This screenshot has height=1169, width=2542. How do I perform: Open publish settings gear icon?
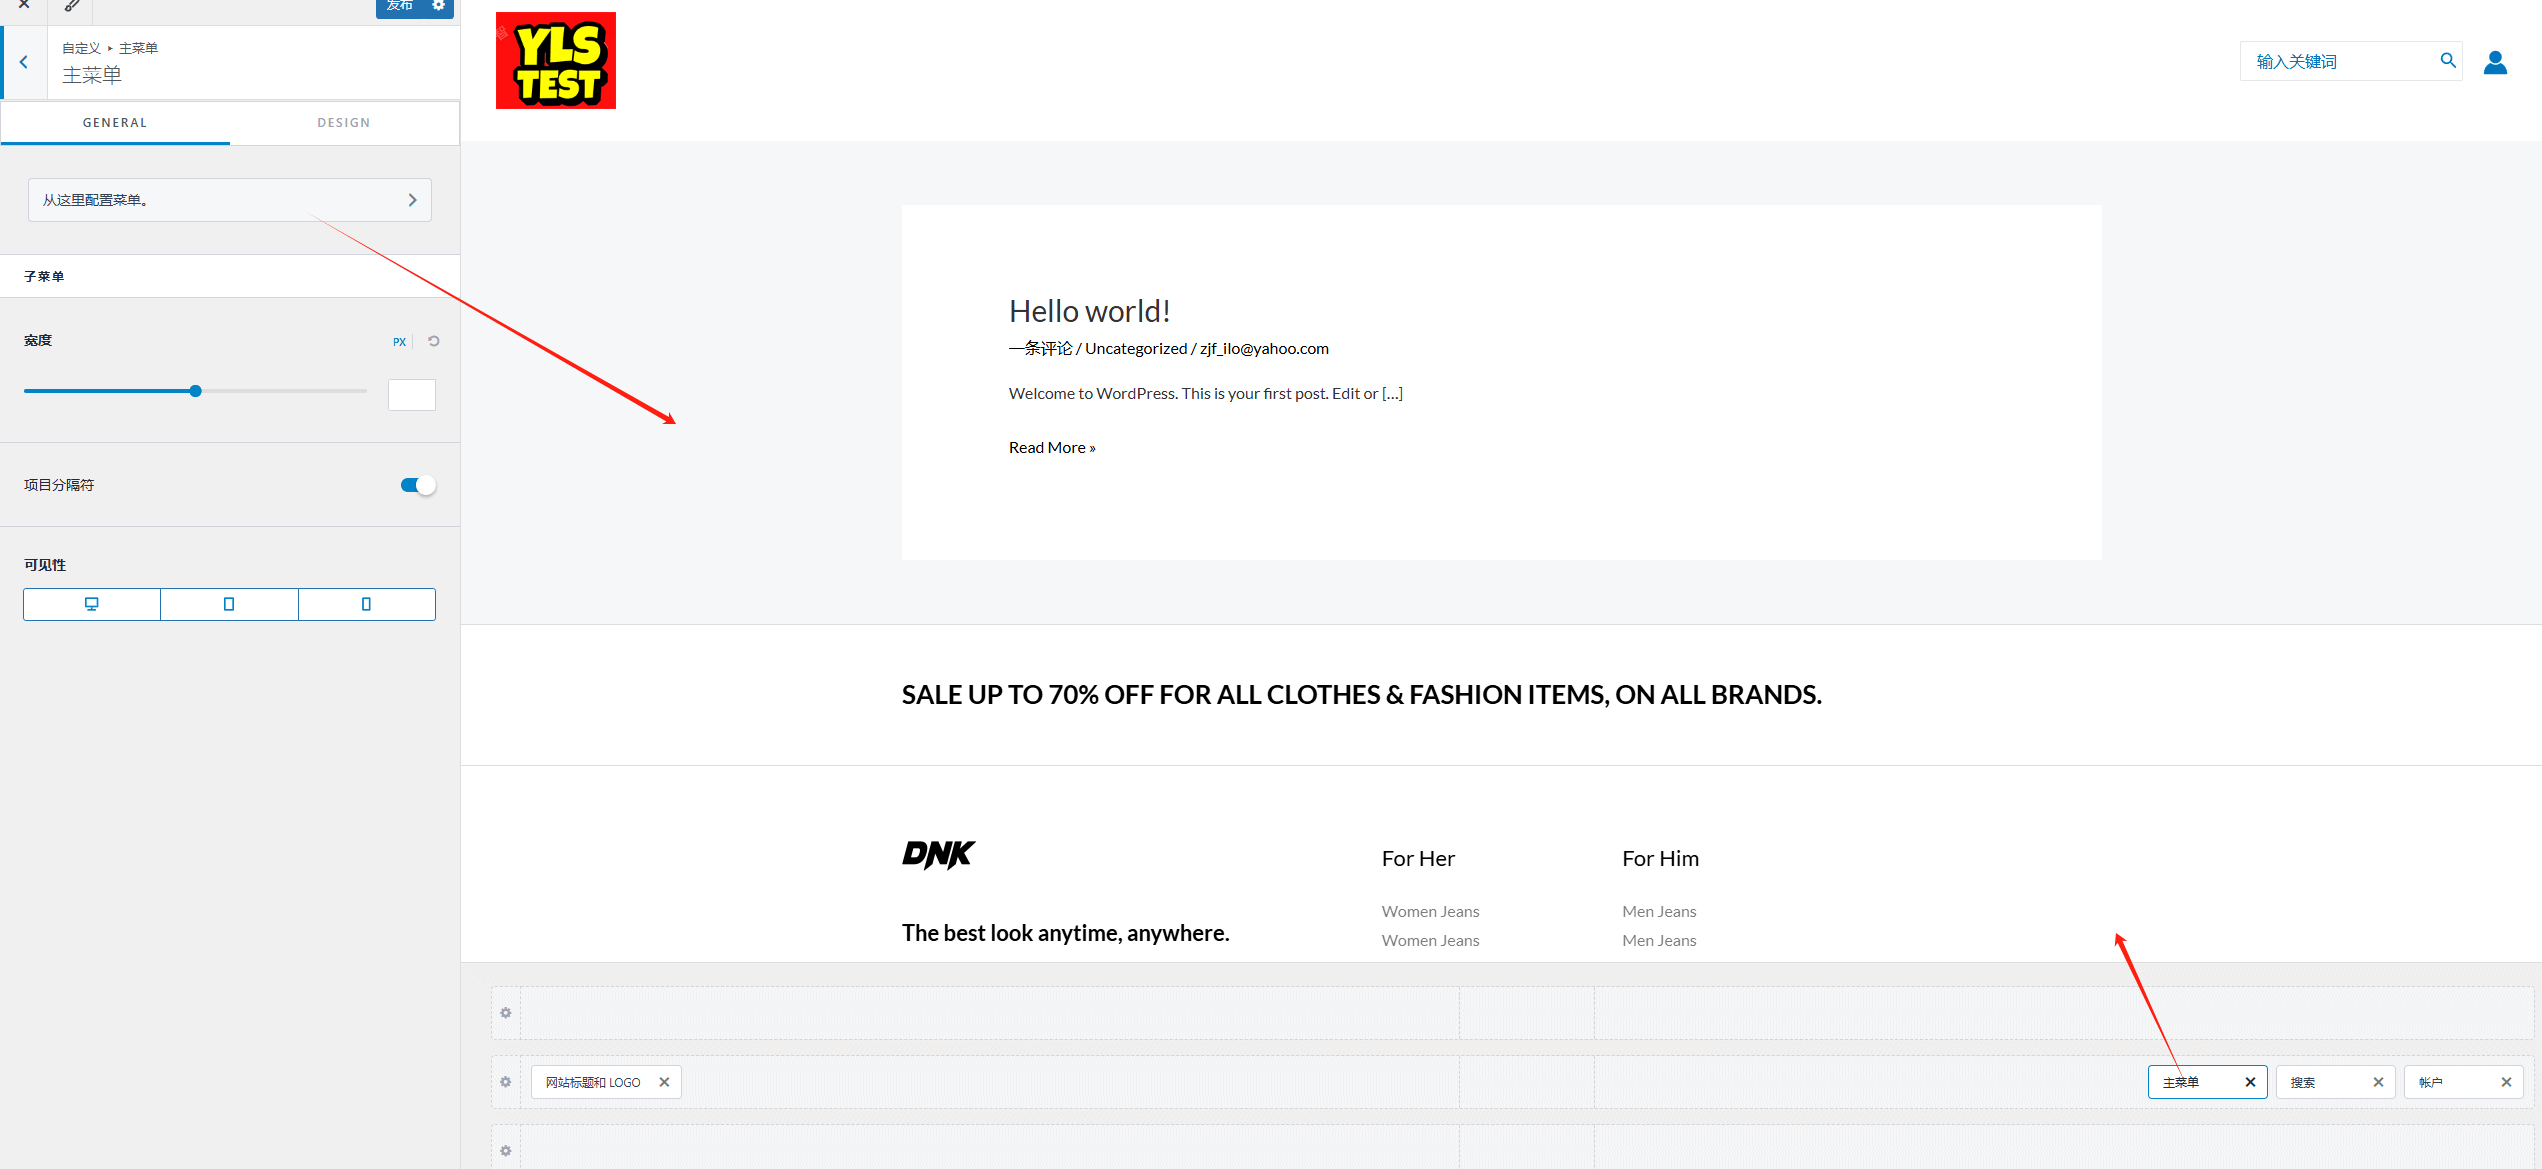click(439, 6)
